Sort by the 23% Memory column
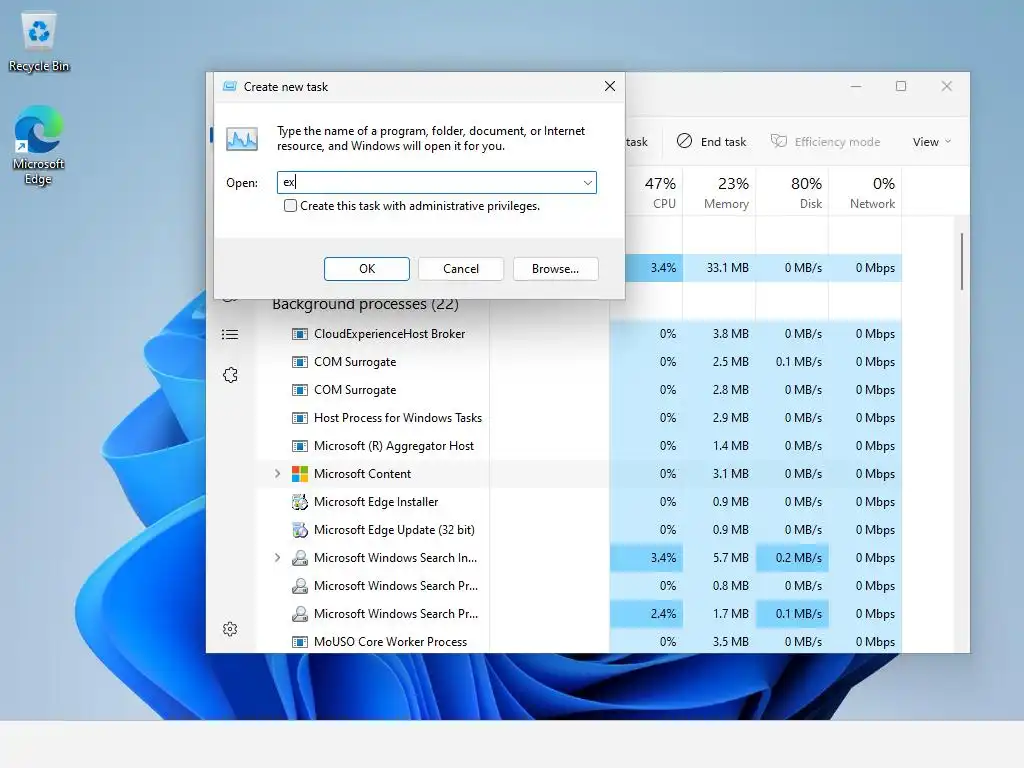Viewport: 1024px width, 768px height. pos(719,192)
